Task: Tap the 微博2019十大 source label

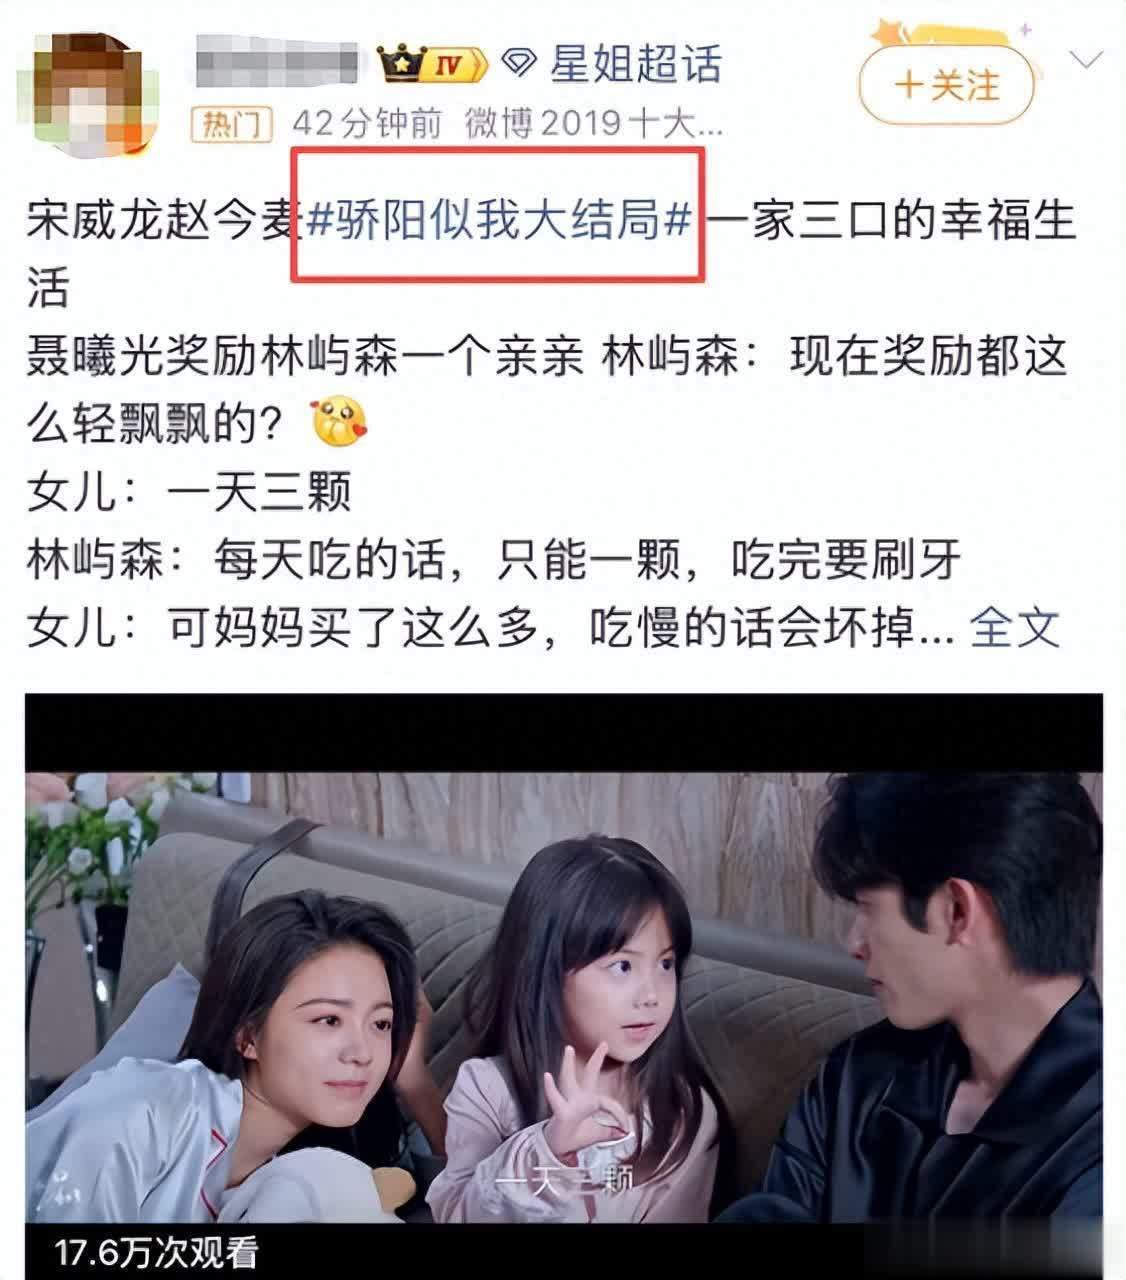Action: pos(594,125)
